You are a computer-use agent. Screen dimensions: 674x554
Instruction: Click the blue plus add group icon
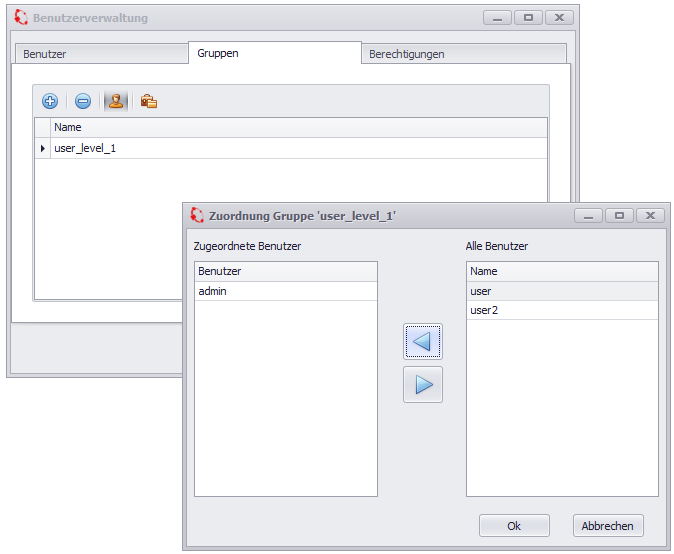click(x=50, y=101)
